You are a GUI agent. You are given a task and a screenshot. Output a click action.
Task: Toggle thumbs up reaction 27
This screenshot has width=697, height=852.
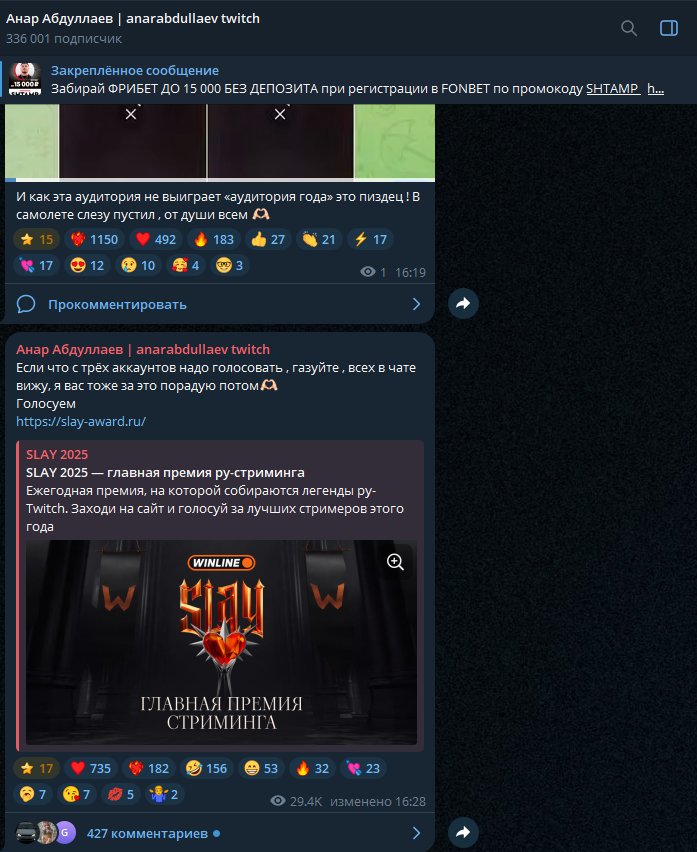coord(268,240)
